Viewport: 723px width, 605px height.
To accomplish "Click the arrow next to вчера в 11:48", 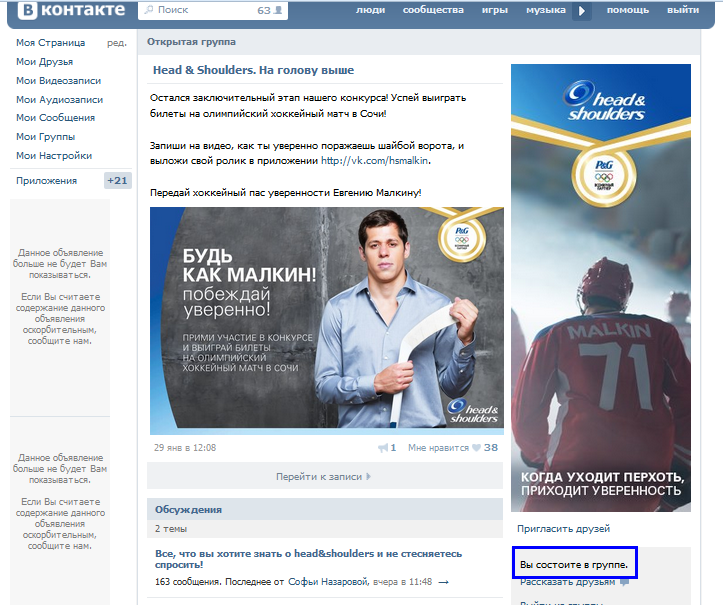I will (443, 582).
